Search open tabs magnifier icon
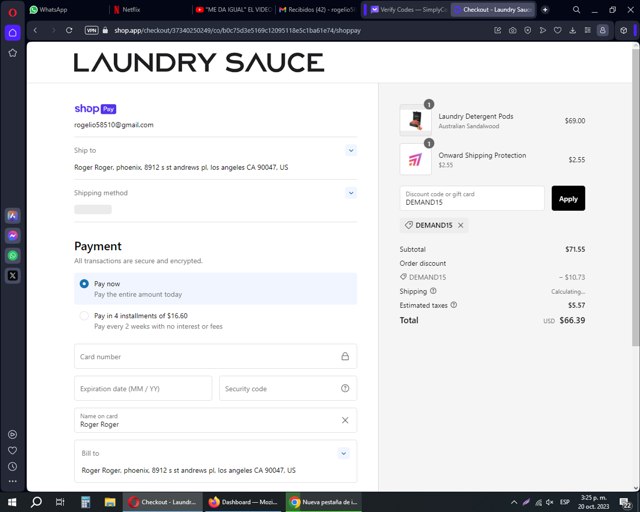 [x=576, y=10]
